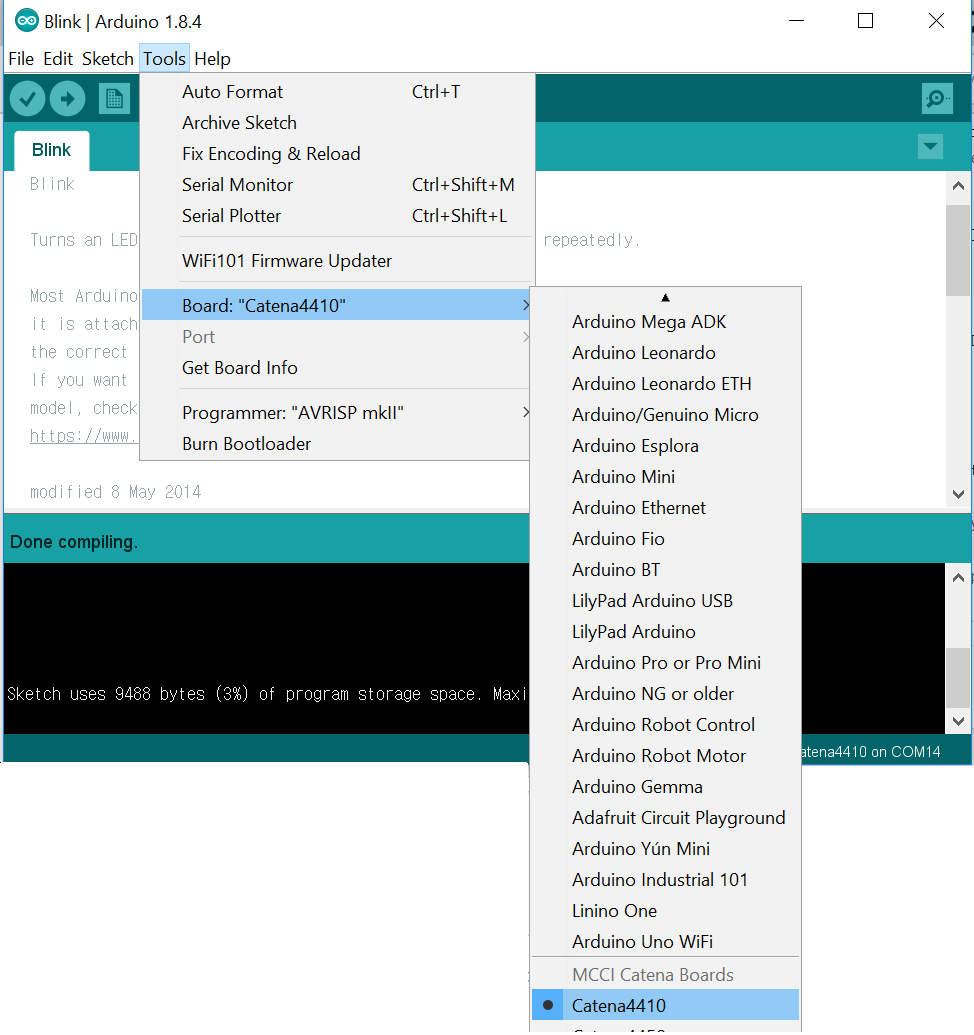Select Fix Encoding & Reload
The image size is (974, 1035).
pos(337,154)
